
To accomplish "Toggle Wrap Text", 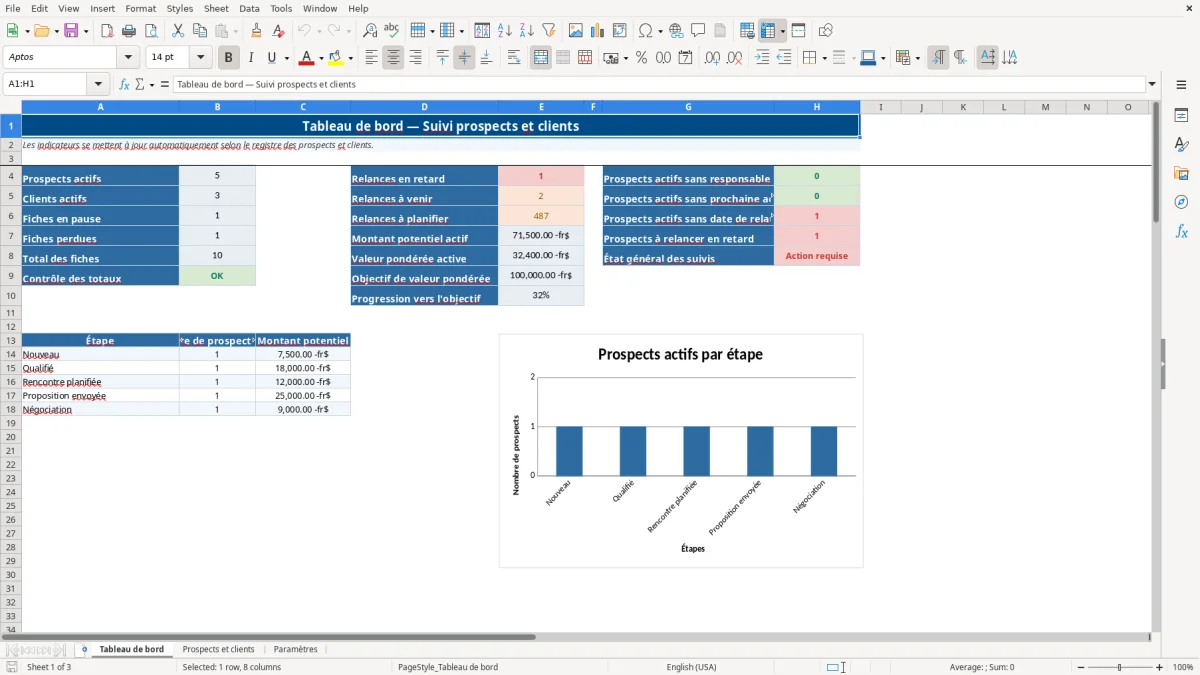I will 514,58.
